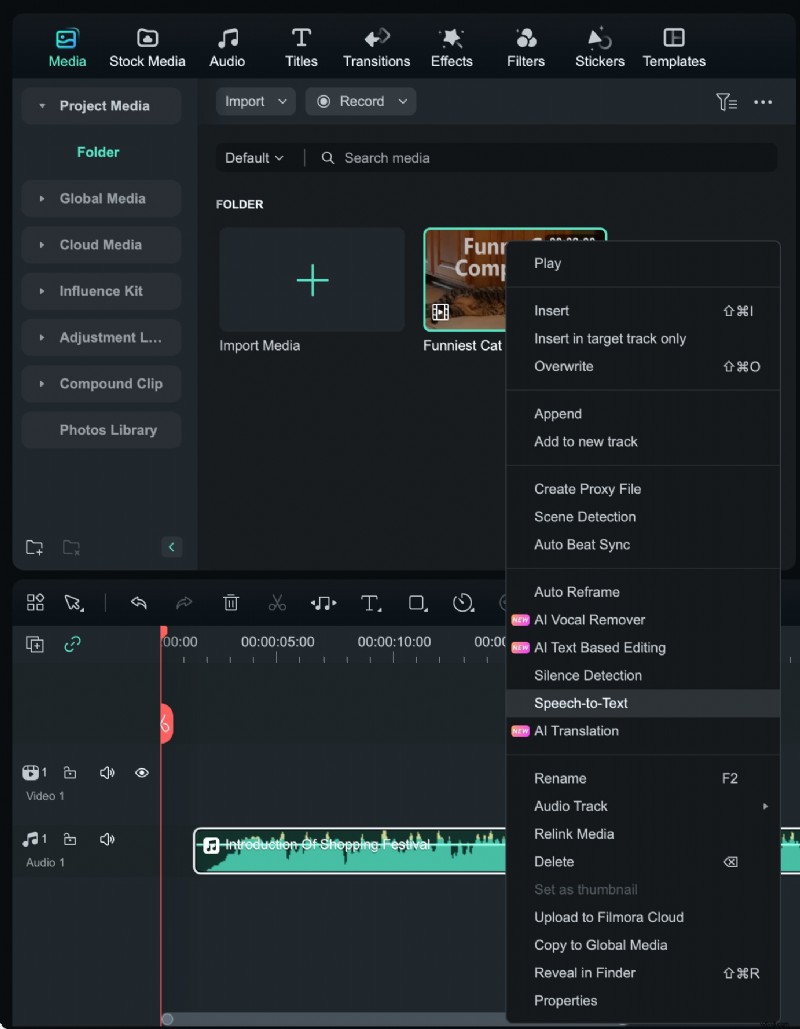The image size is (800, 1029).
Task: Click the Add new track icon
Action: 35,645
